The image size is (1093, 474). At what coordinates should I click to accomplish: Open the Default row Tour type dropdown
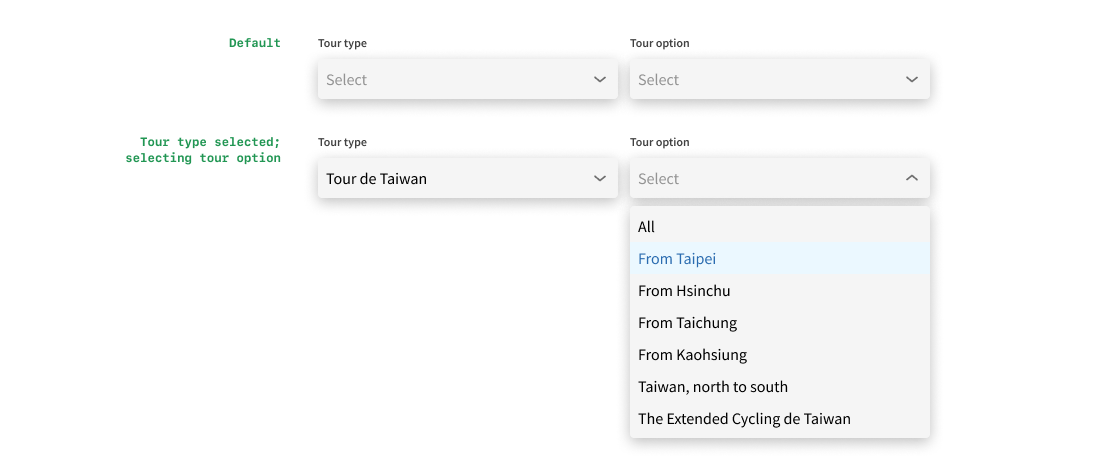(x=468, y=79)
